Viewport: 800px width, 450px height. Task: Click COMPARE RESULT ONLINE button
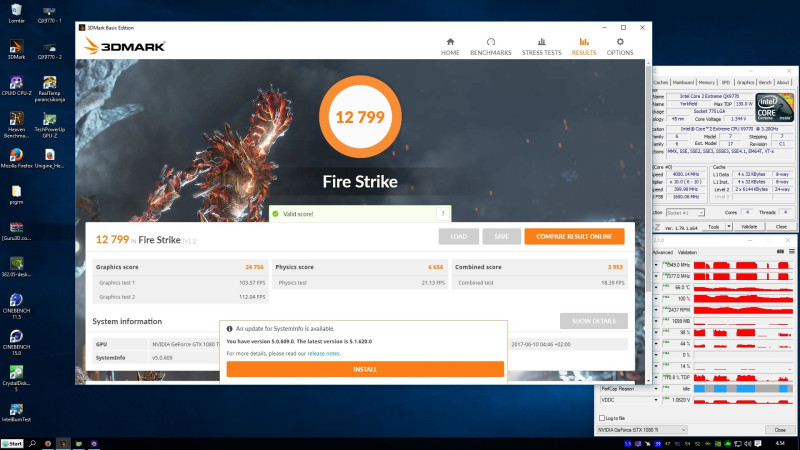click(574, 236)
